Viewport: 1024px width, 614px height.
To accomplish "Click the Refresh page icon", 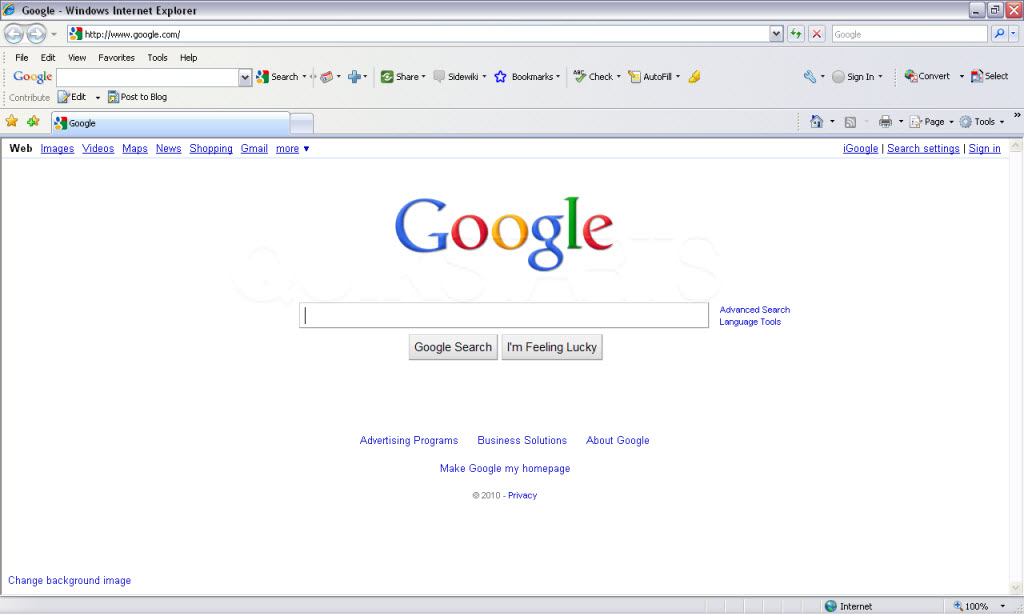I will (795, 34).
